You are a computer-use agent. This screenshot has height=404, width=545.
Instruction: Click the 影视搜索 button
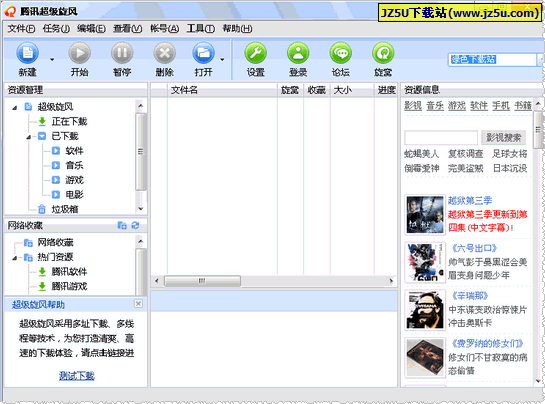point(504,138)
